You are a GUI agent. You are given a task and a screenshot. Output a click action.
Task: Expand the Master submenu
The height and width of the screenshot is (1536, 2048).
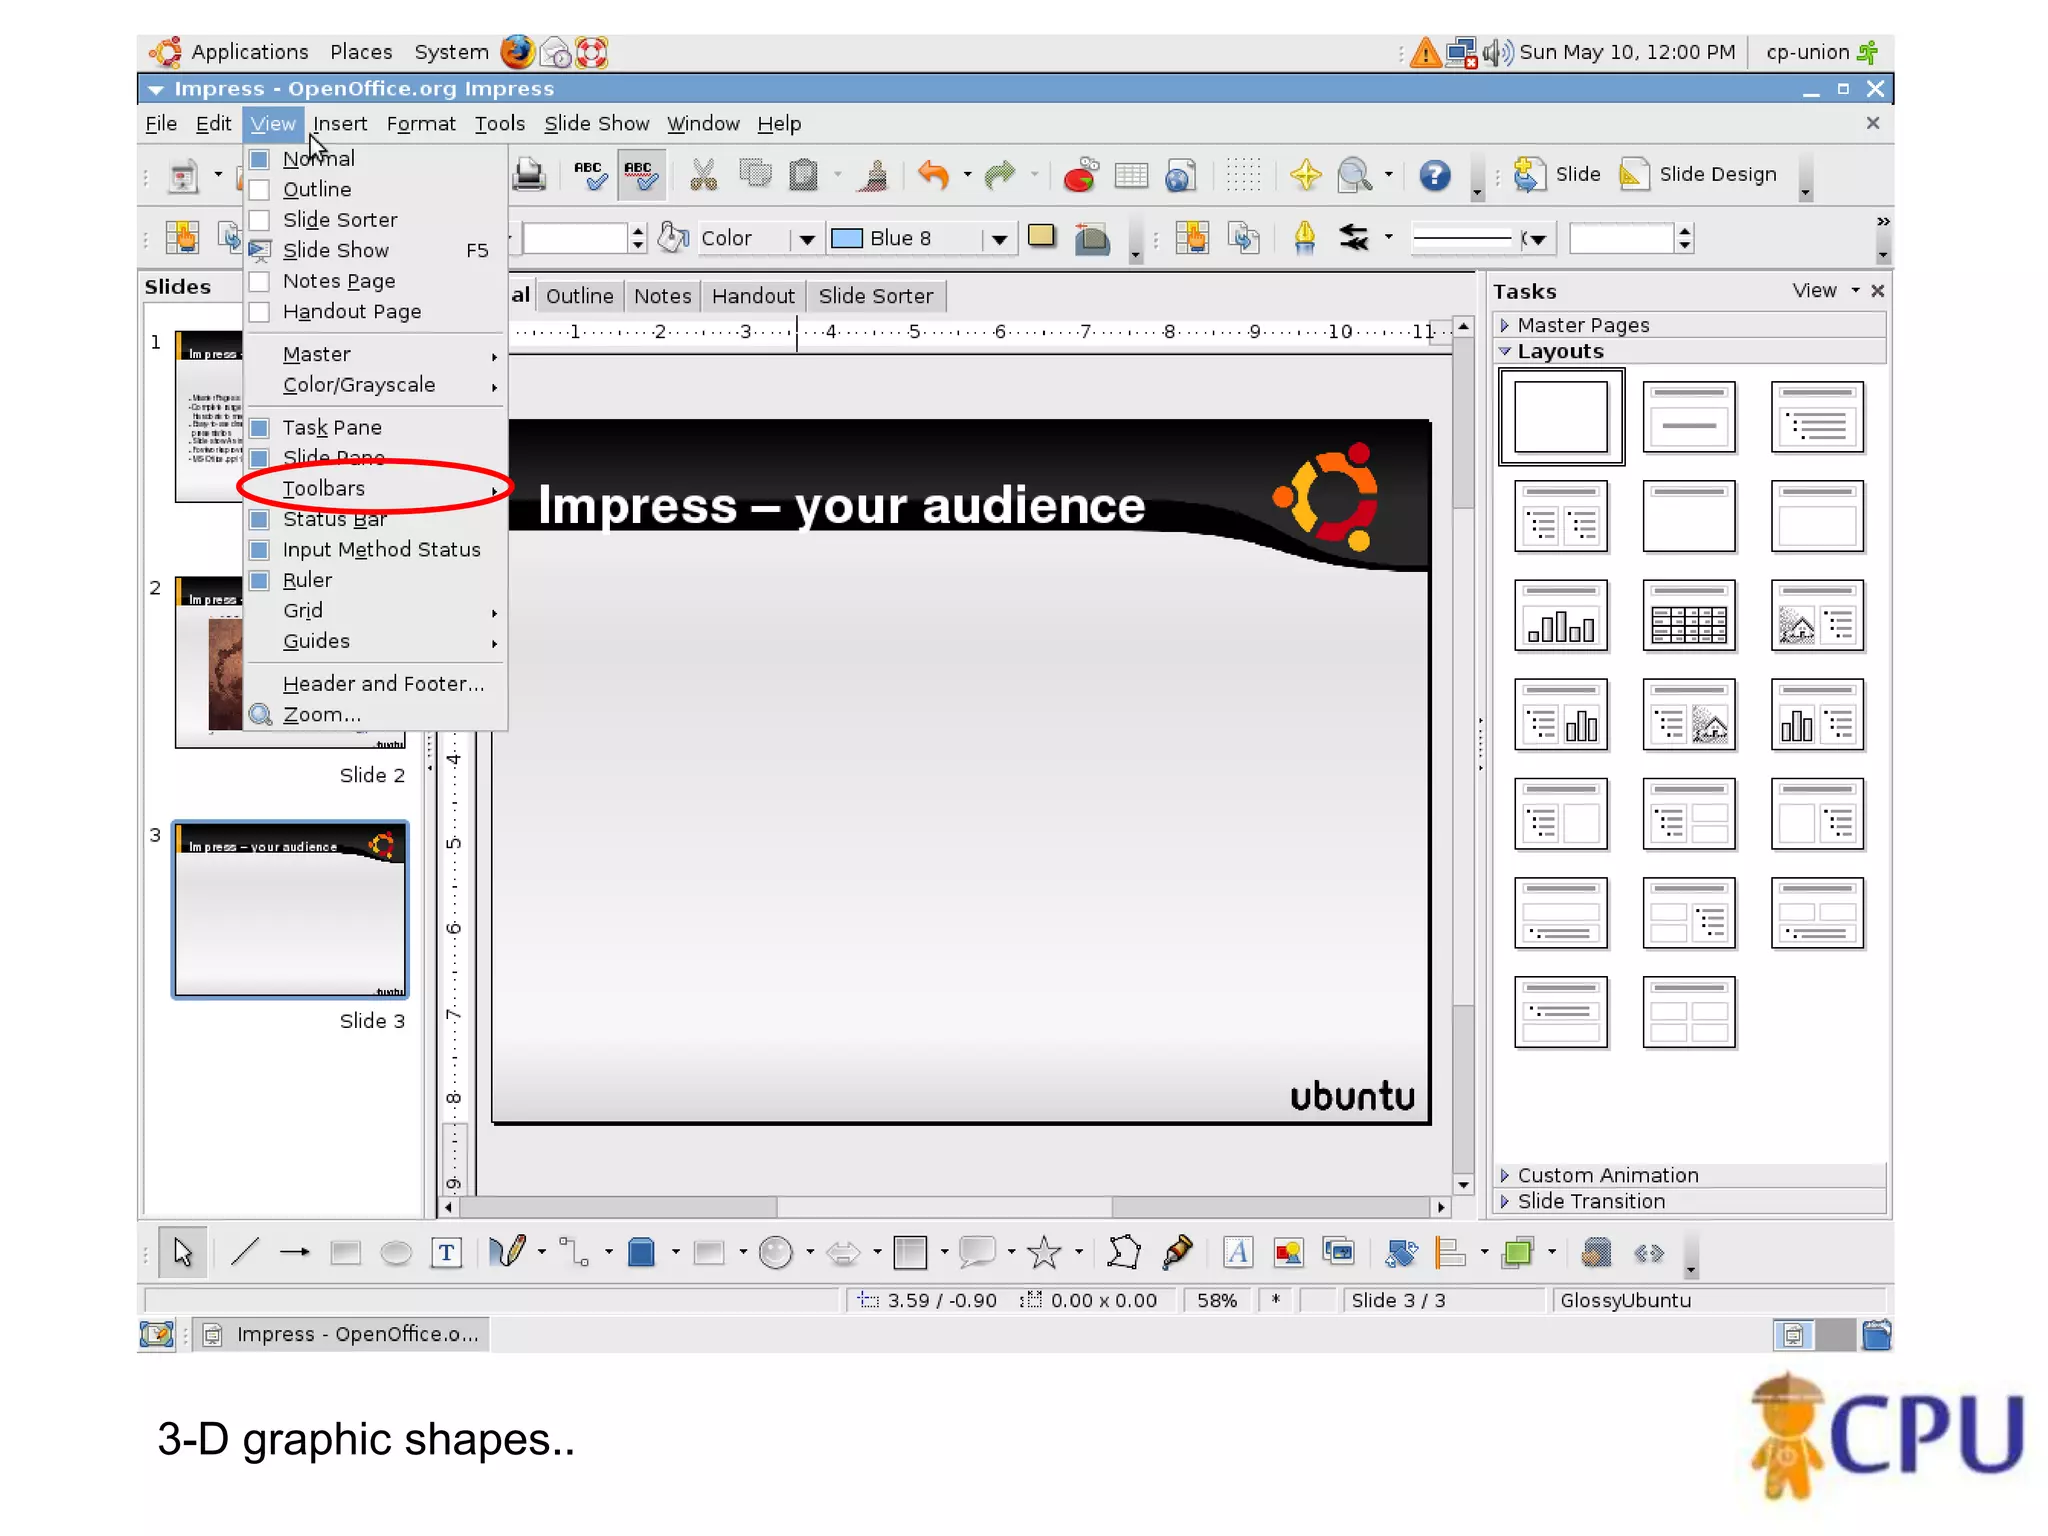(x=375, y=354)
